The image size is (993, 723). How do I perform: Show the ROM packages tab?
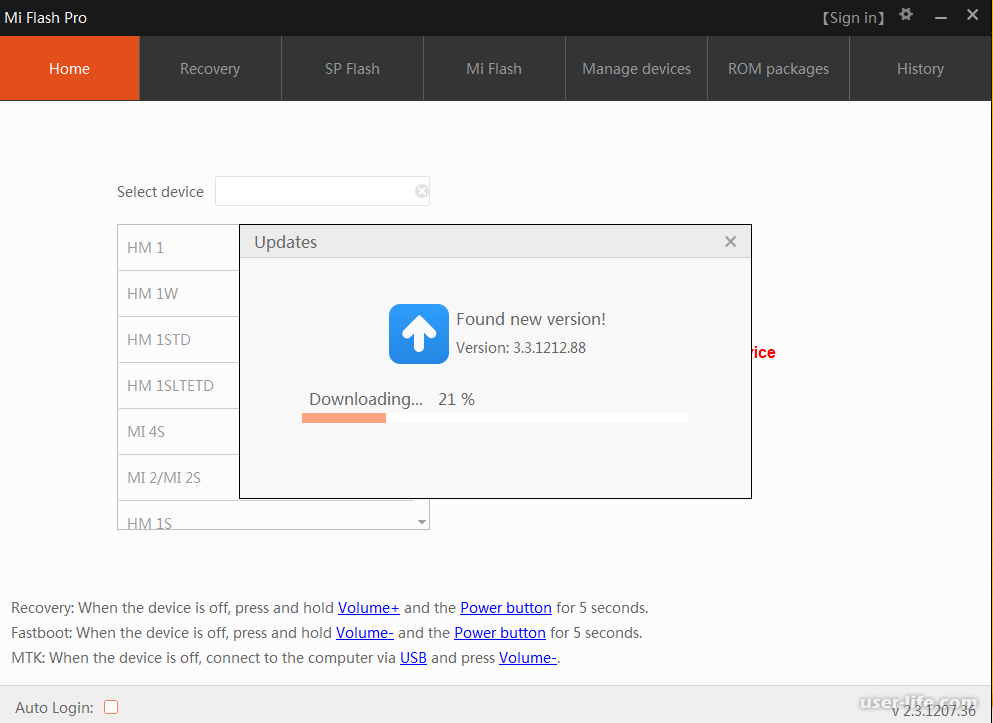tap(778, 68)
